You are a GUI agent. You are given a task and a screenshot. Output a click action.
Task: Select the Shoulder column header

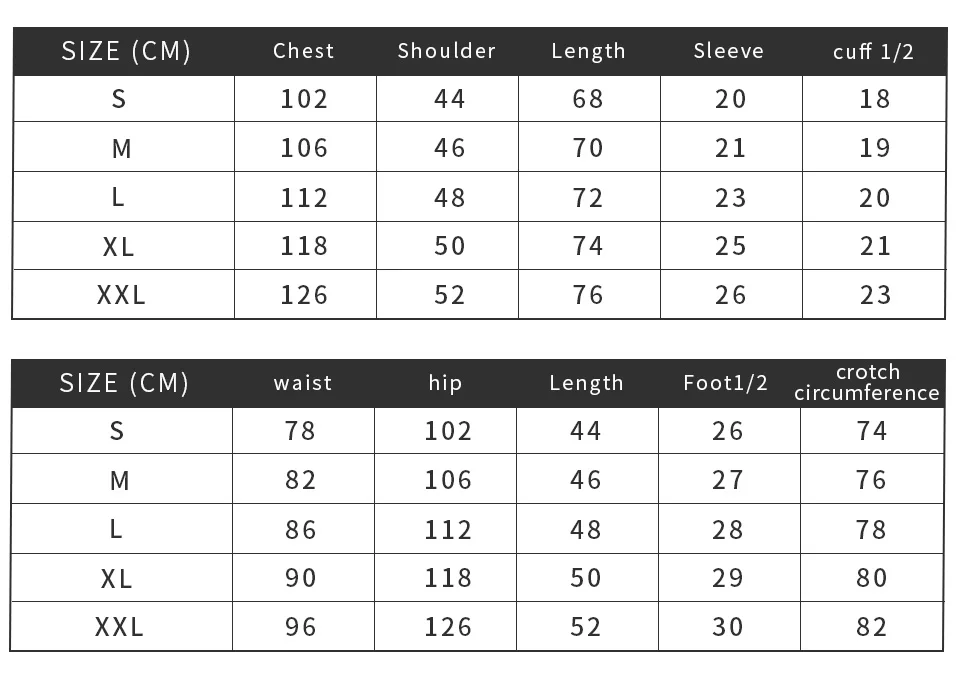pyautogui.click(x=446, y=51)
